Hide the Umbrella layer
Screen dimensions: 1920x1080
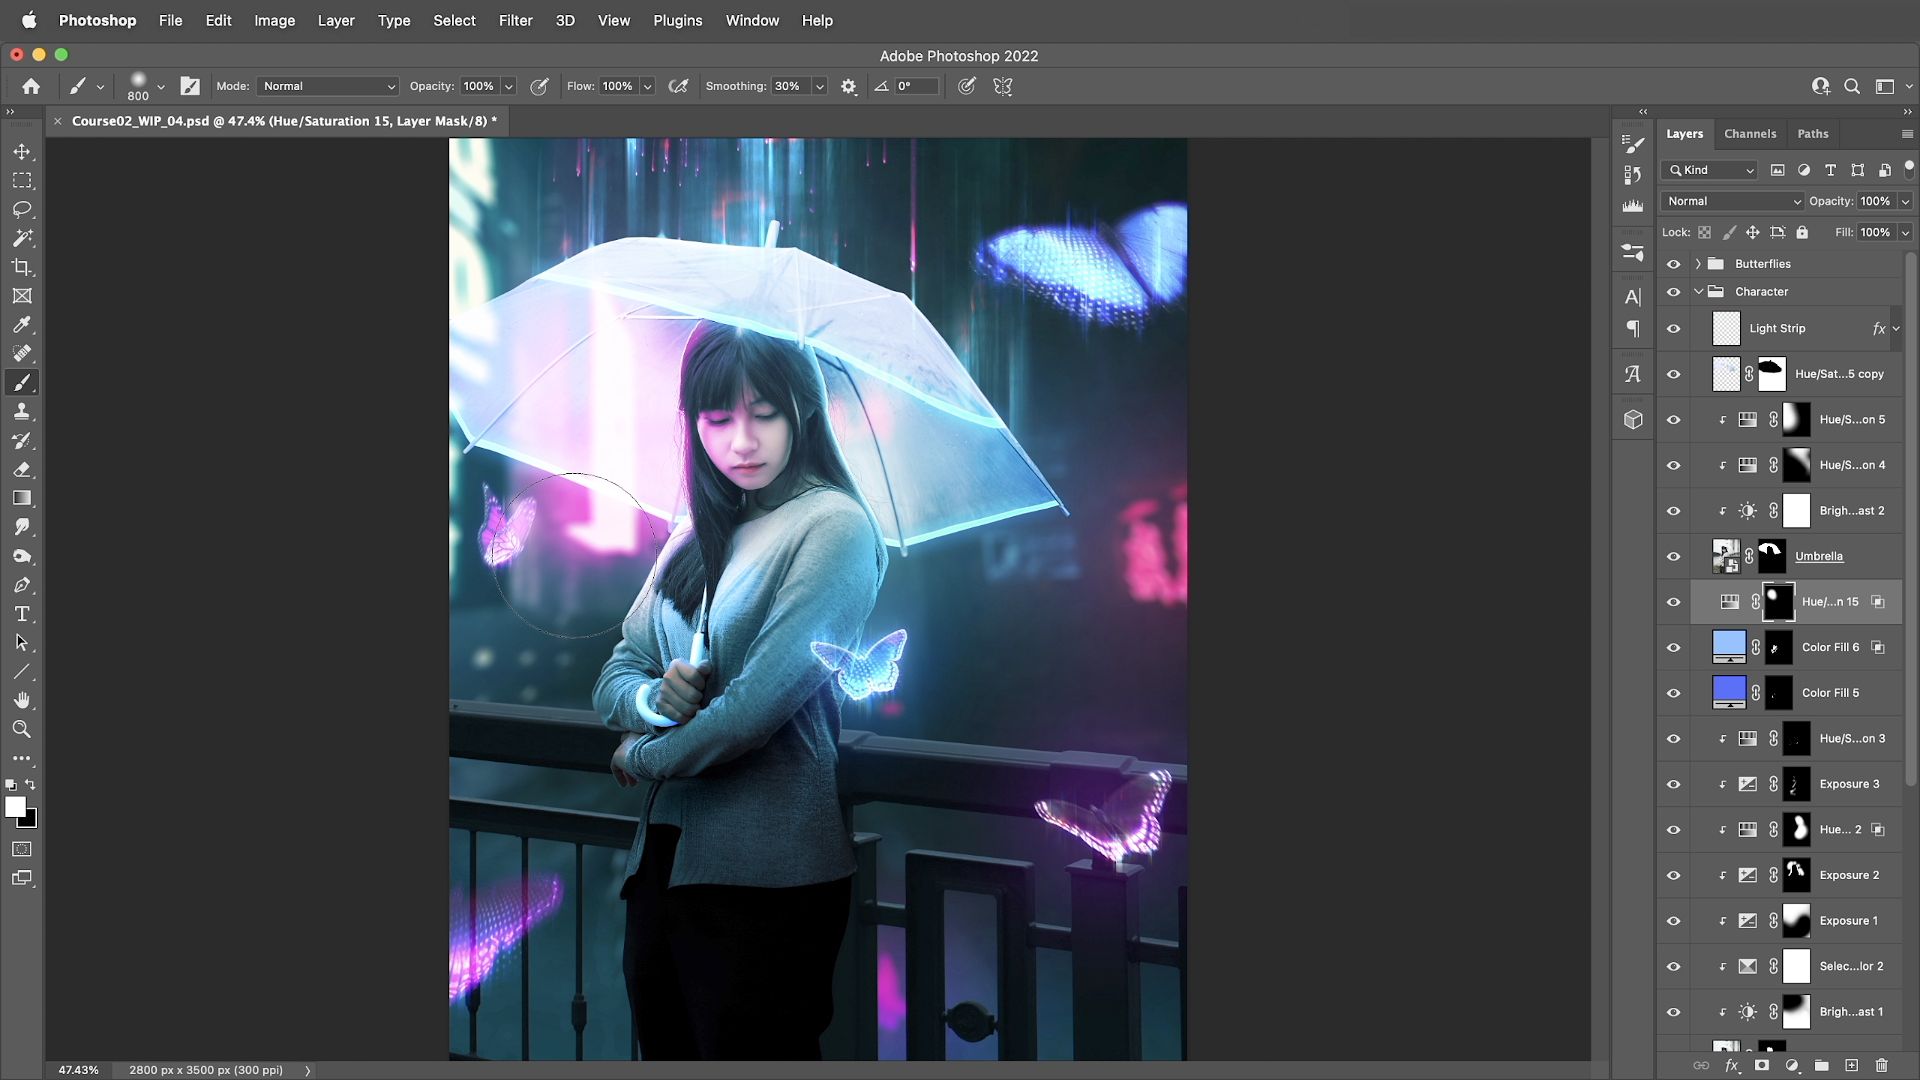pos(1673,557)
